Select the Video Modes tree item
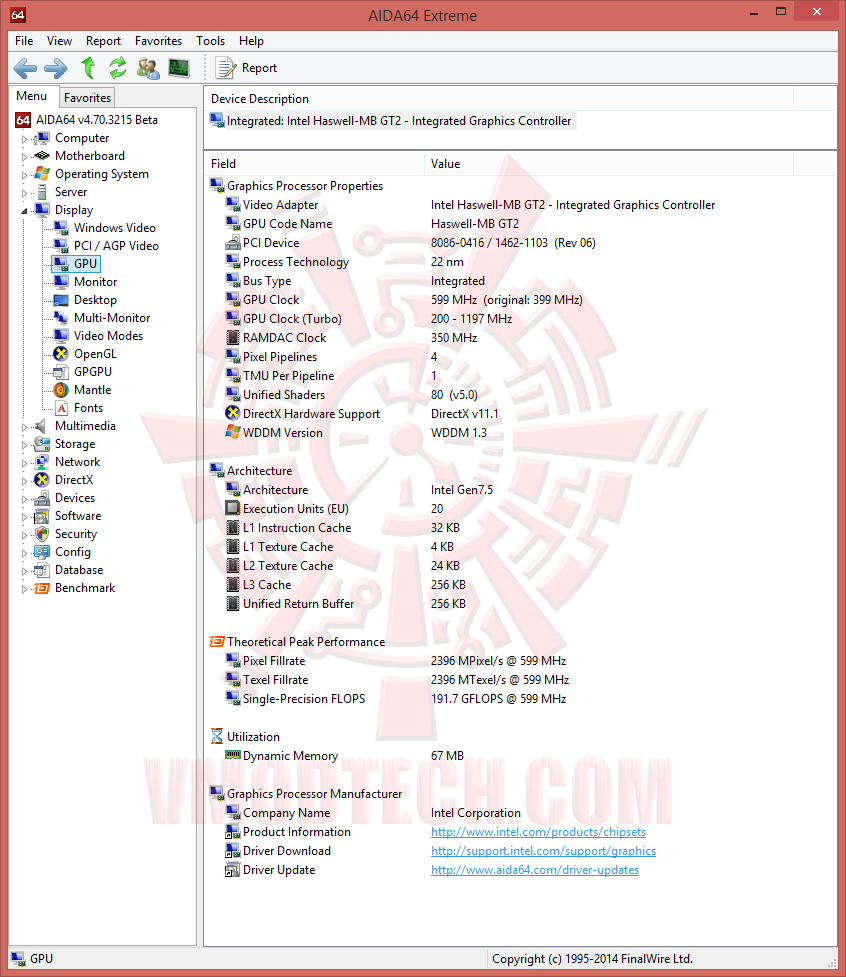This screenshot has height=977, width=846. pyautogui.click(x=108, y=336)
